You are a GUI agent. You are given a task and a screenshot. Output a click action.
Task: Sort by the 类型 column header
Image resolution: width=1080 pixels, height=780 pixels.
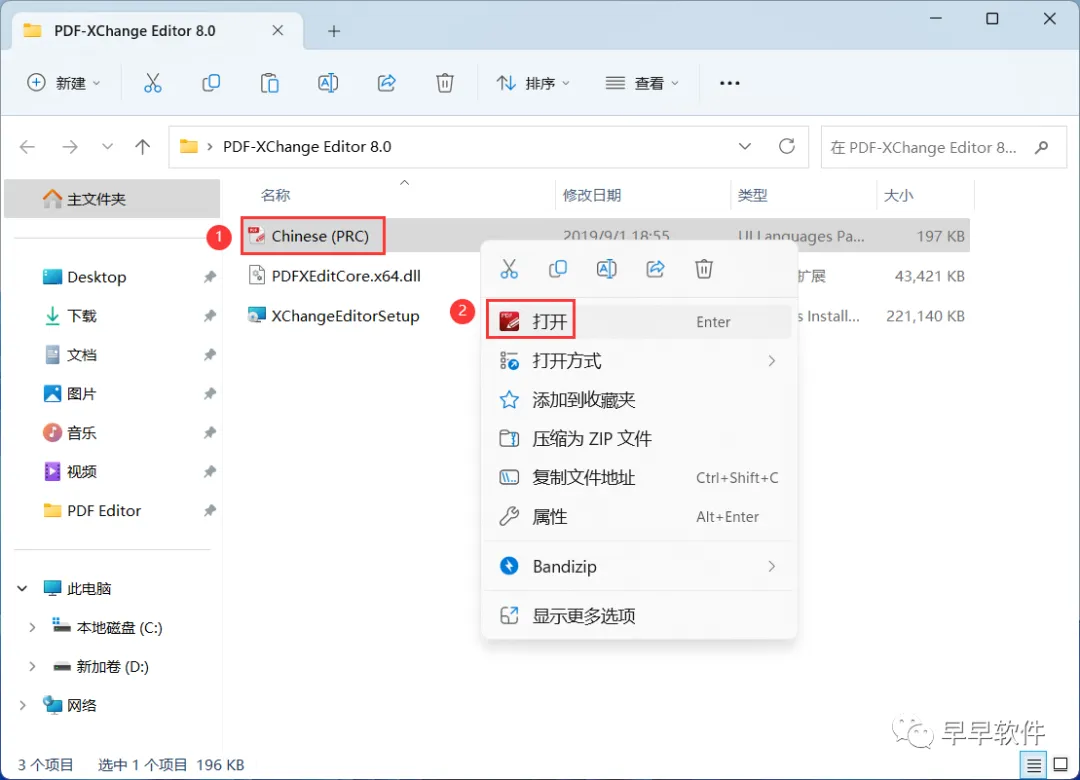pyautogui.click(x=752, y=196)
